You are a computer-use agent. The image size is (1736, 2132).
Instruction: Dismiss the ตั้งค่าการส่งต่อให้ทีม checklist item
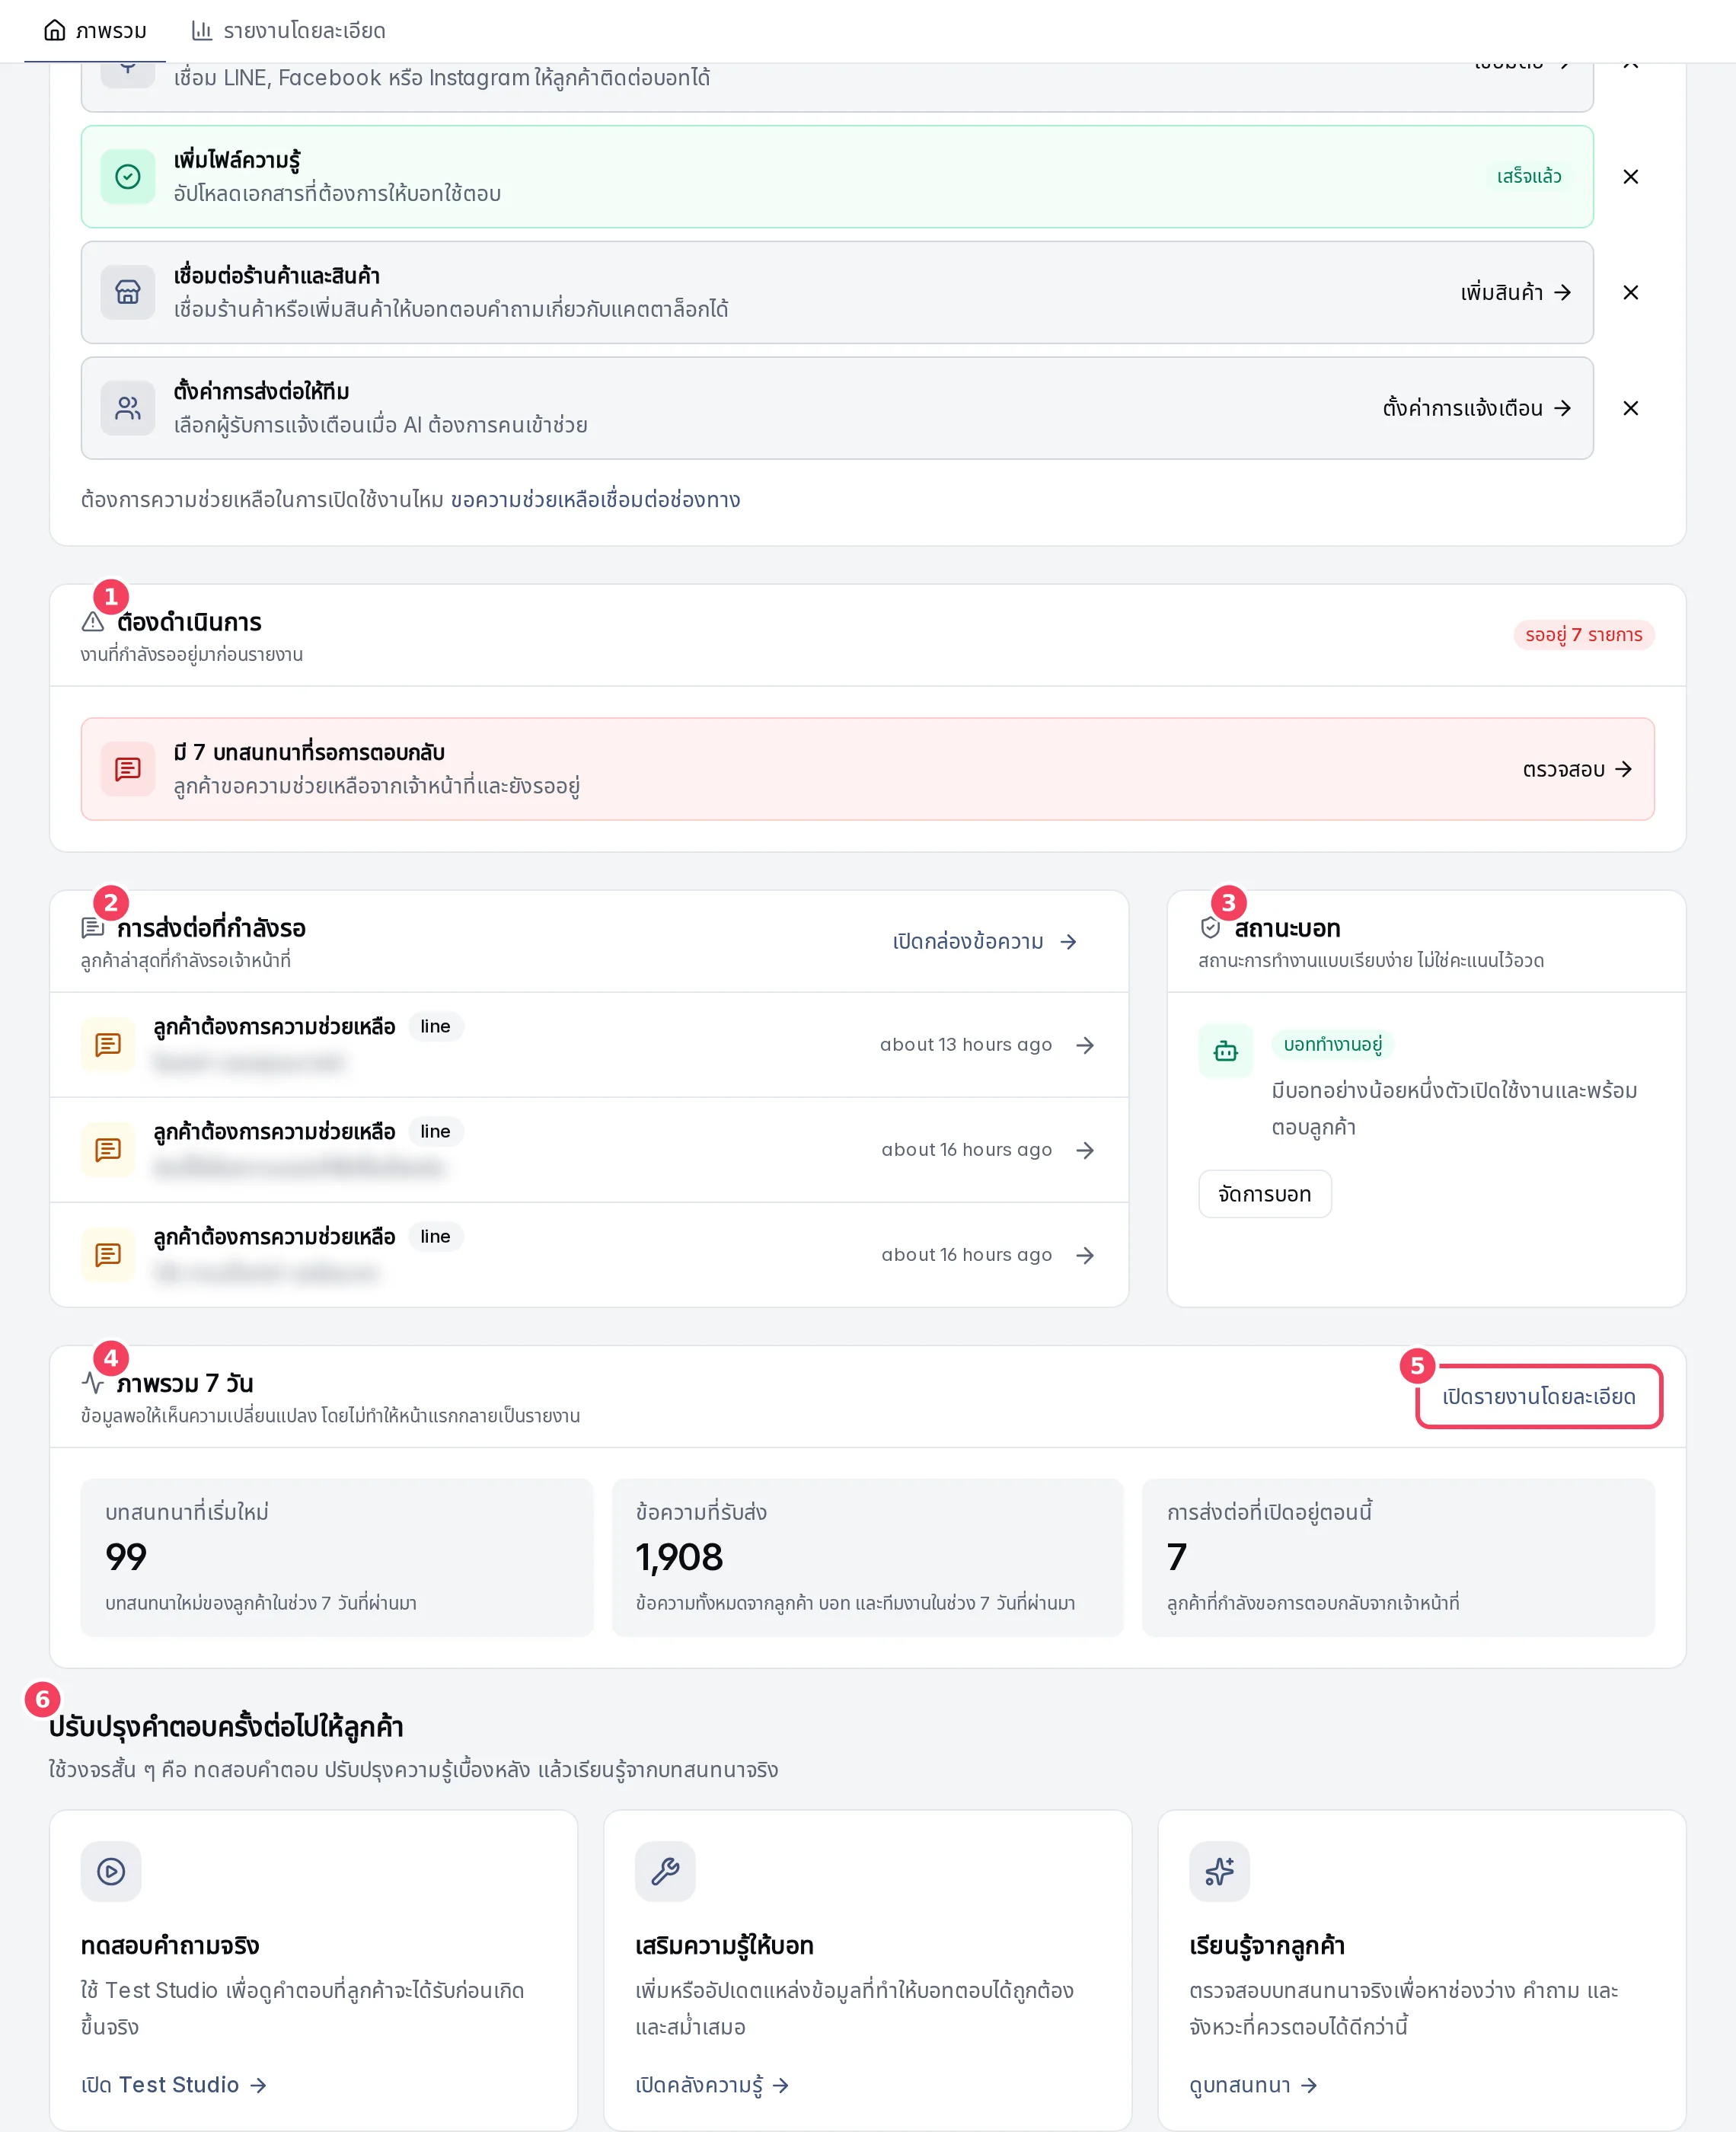coord(1630,409)
